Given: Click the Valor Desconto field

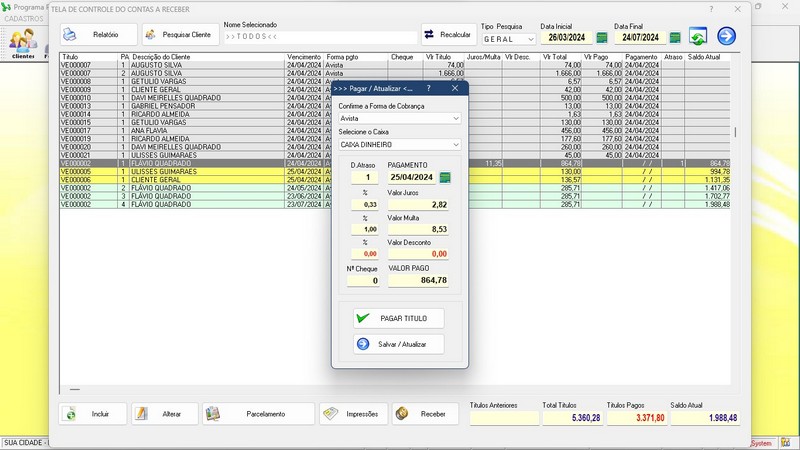Looking at the screenshot, I should click(x=417, y=254).
